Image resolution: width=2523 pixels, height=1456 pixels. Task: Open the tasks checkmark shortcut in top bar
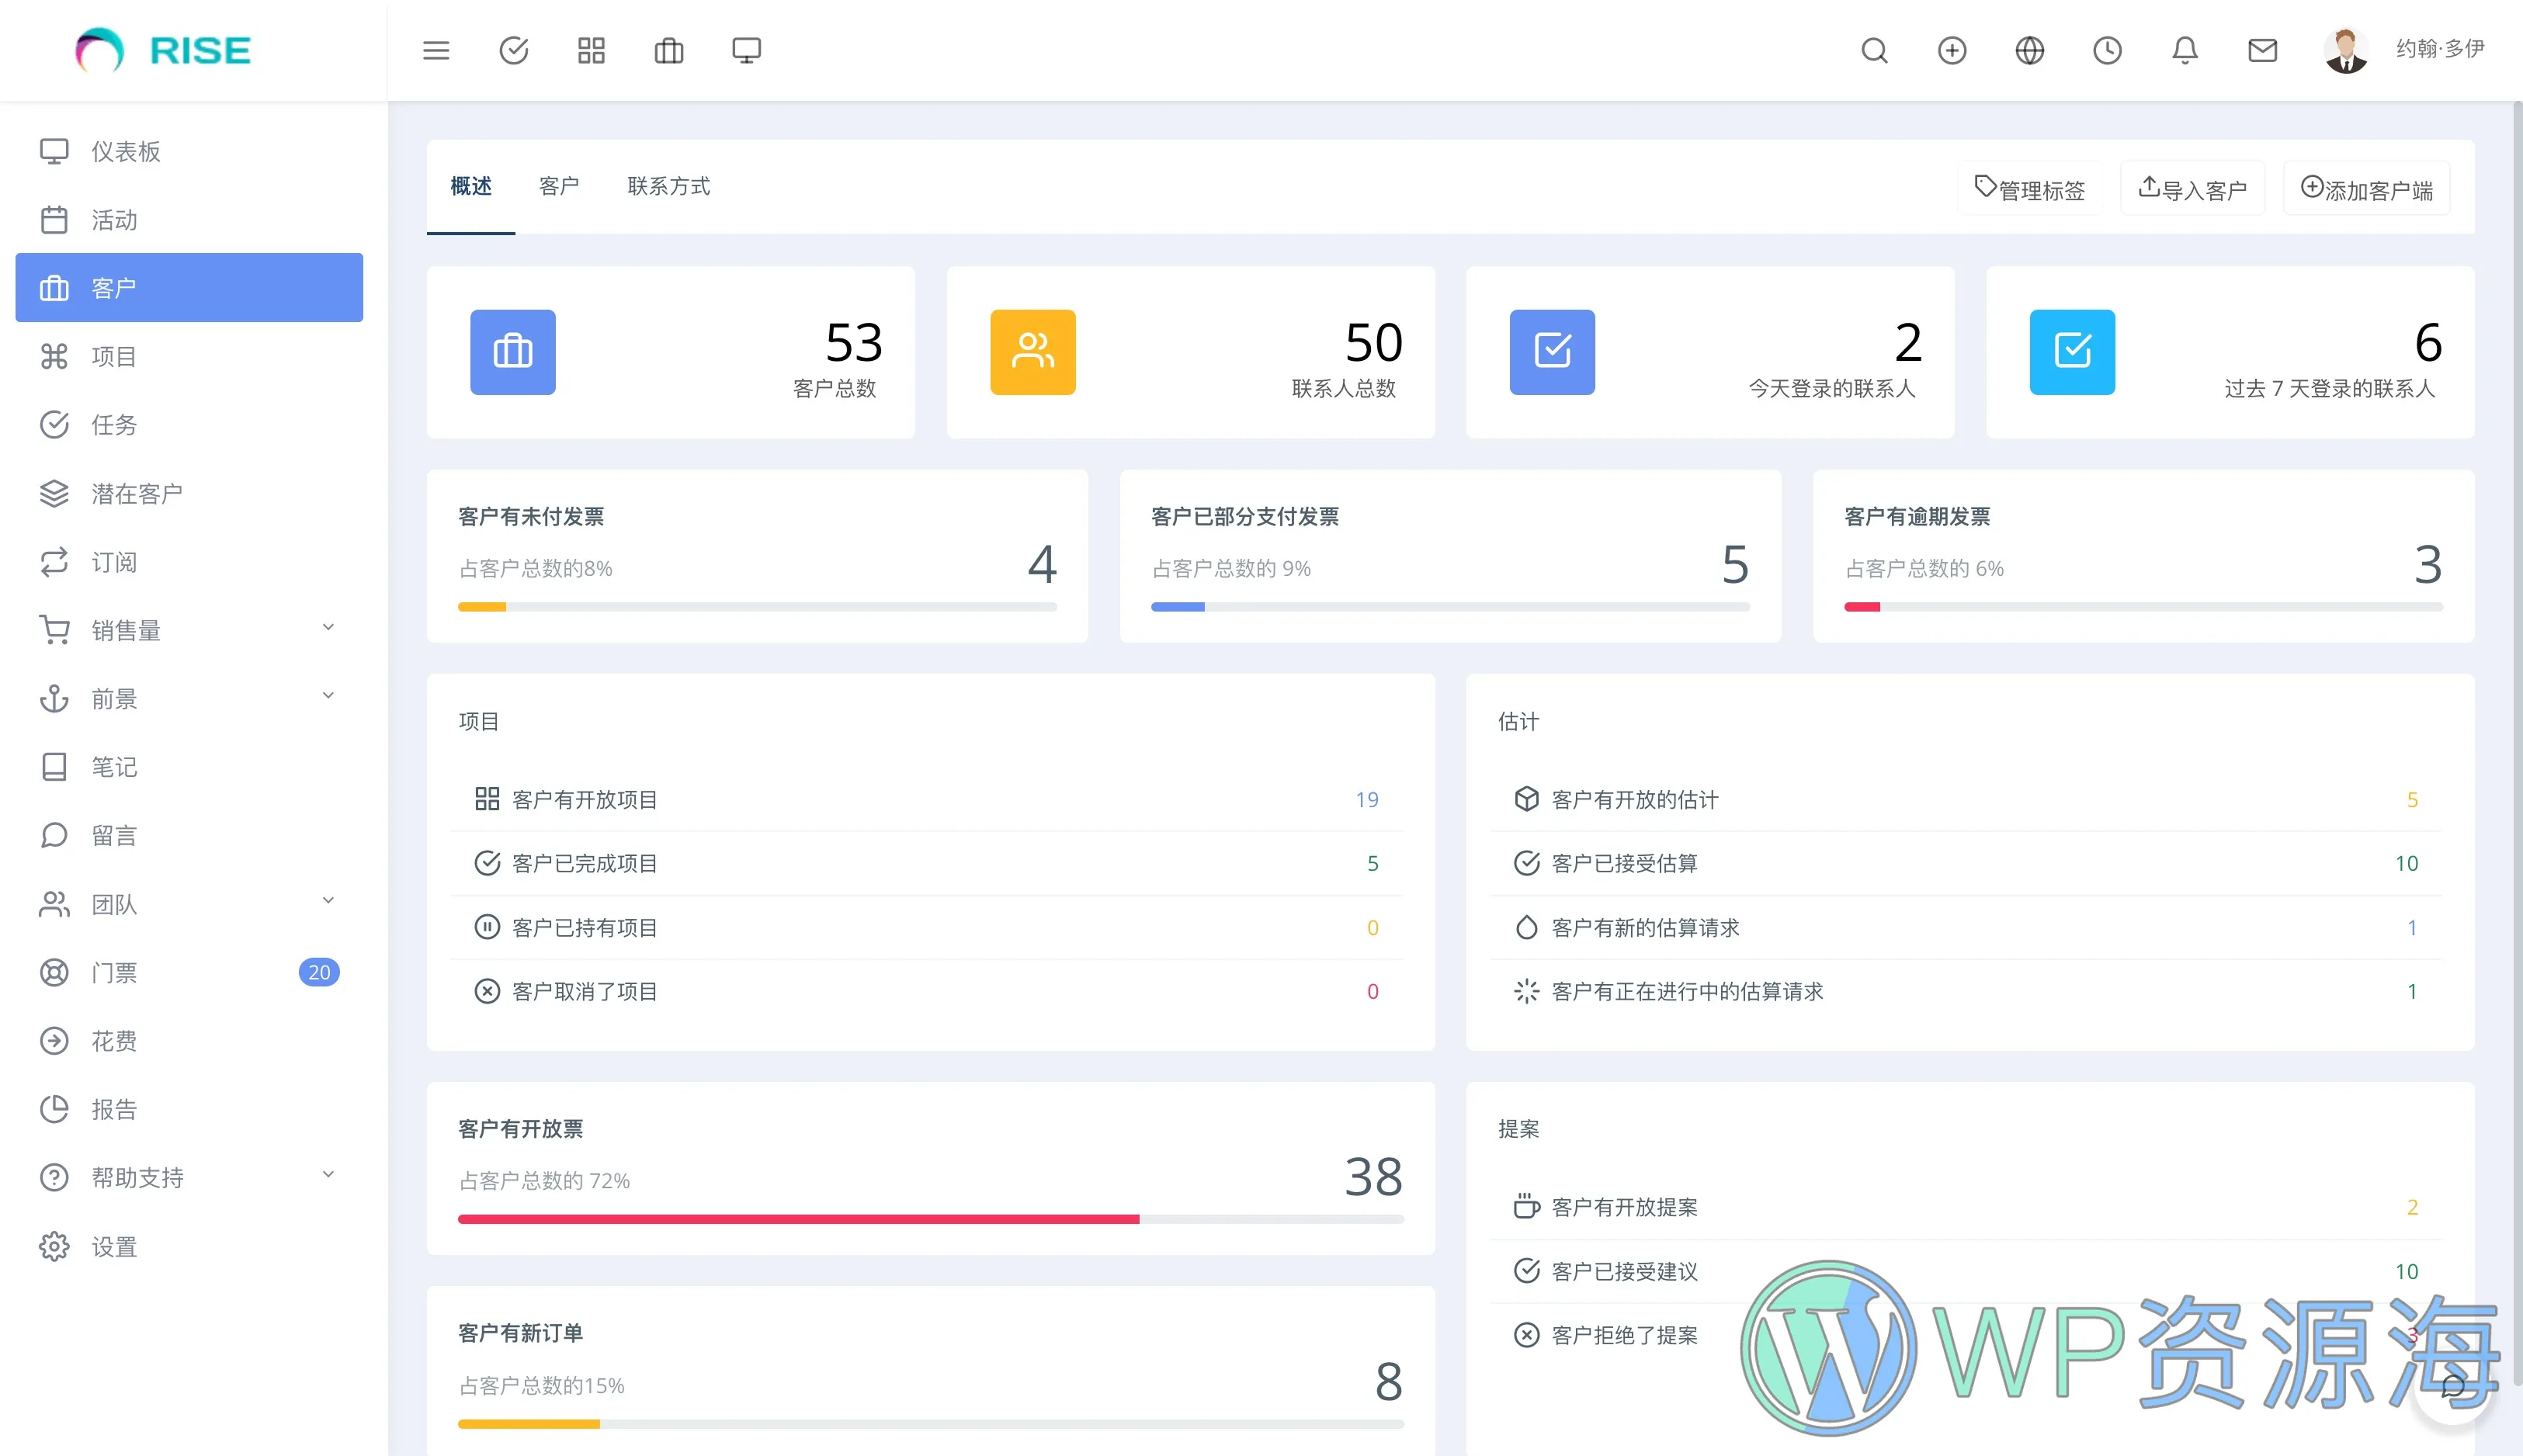pyautogui.click(x=514, y=50)
